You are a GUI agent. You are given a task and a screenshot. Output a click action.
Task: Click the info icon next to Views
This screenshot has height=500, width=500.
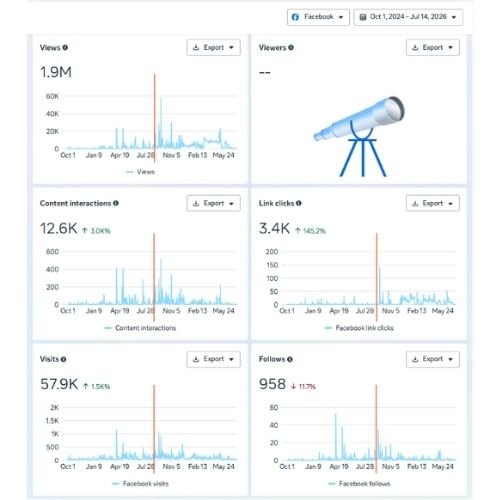pyautogui.click(x=65, y=48)
